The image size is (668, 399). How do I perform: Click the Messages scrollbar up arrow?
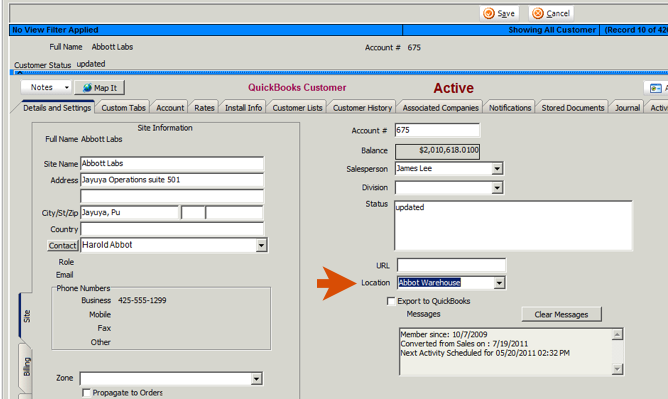click(617, 334)
